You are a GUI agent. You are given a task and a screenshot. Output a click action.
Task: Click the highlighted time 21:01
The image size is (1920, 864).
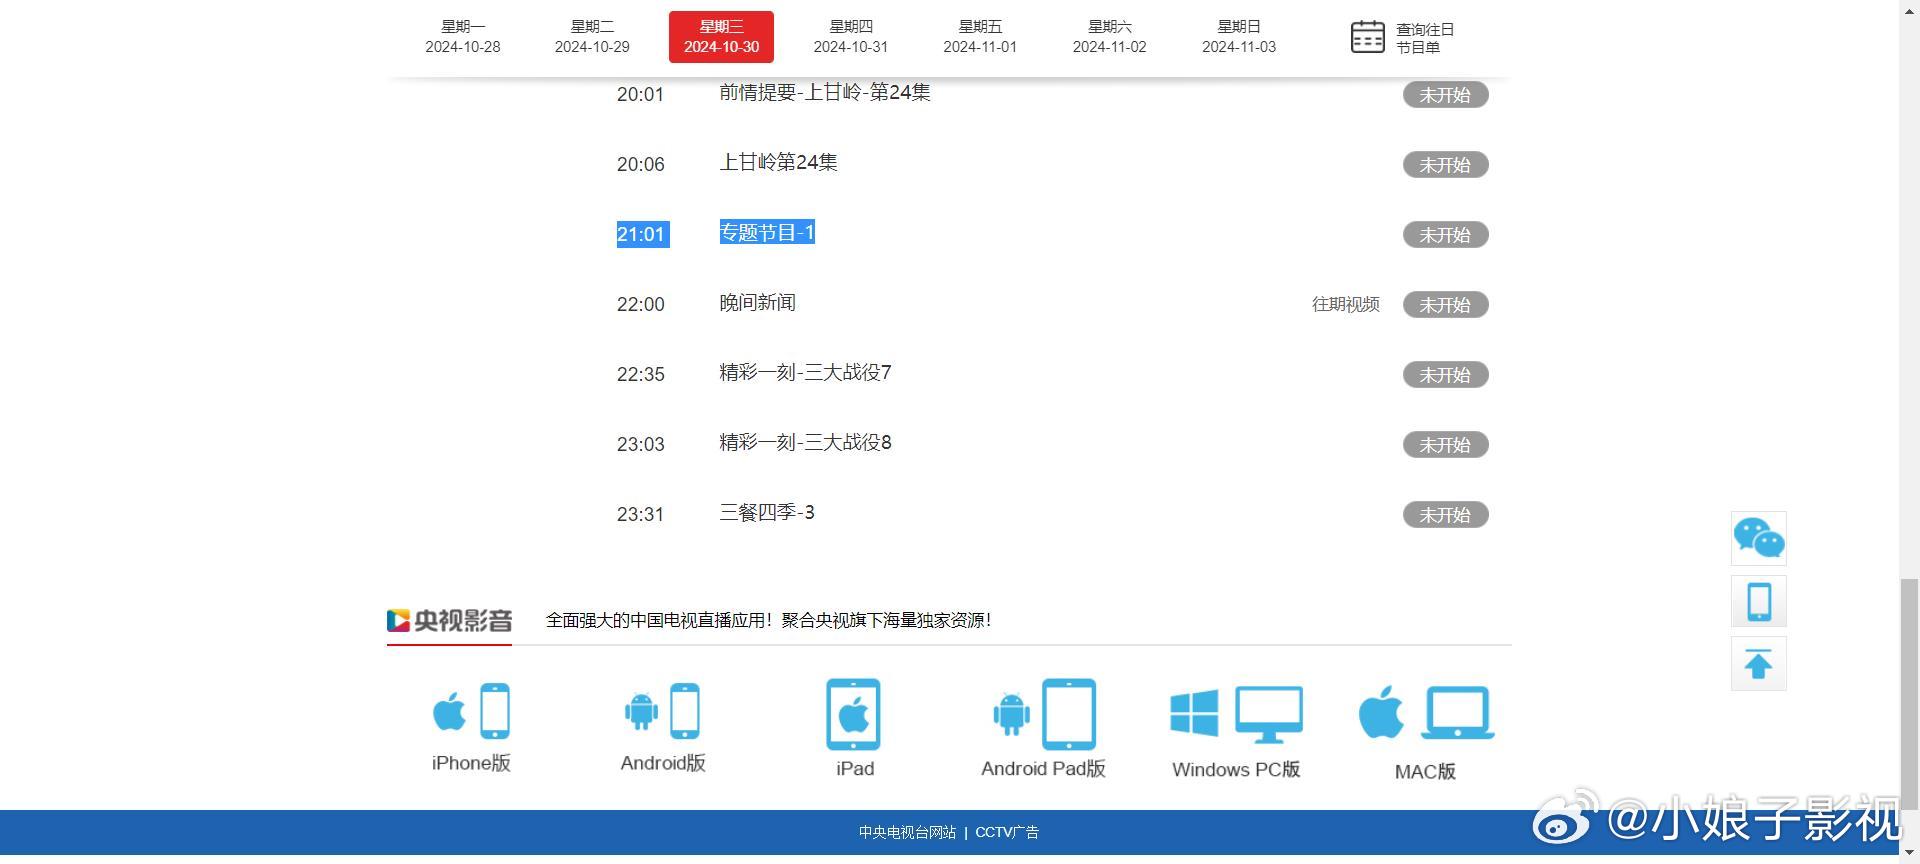[x=641, y=234]
